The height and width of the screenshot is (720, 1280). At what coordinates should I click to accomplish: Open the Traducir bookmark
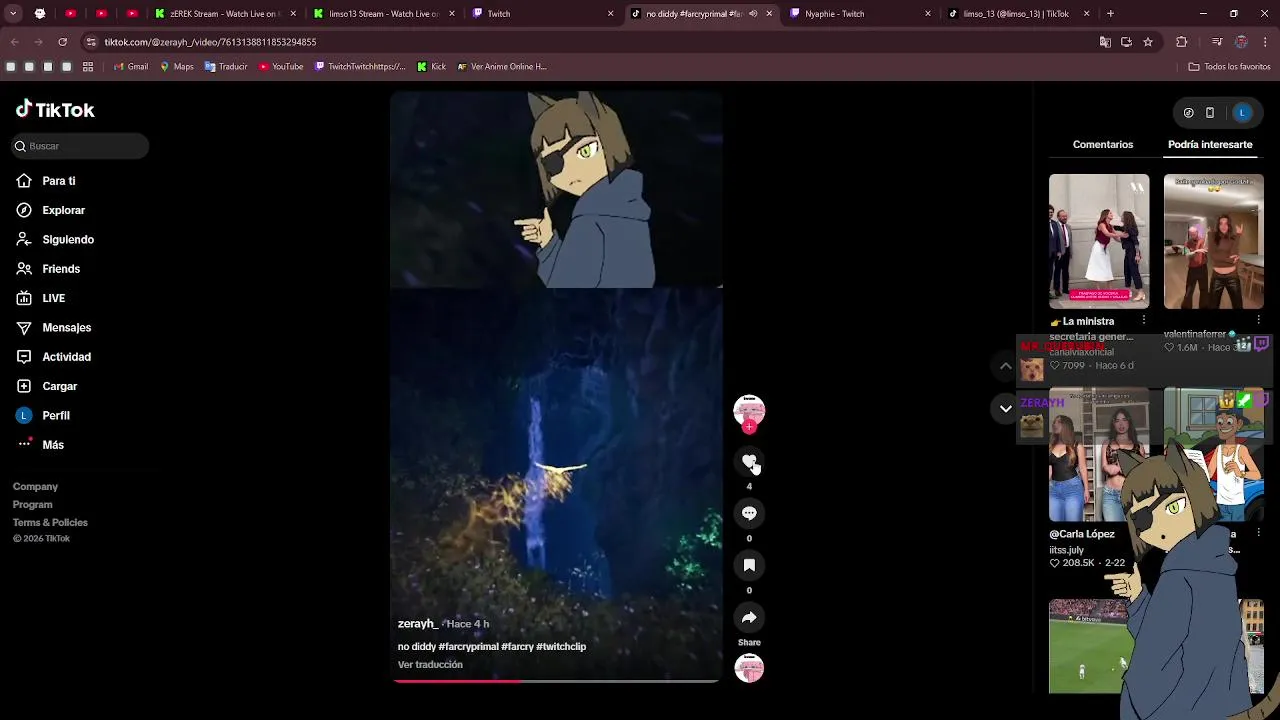coord(226,67)
